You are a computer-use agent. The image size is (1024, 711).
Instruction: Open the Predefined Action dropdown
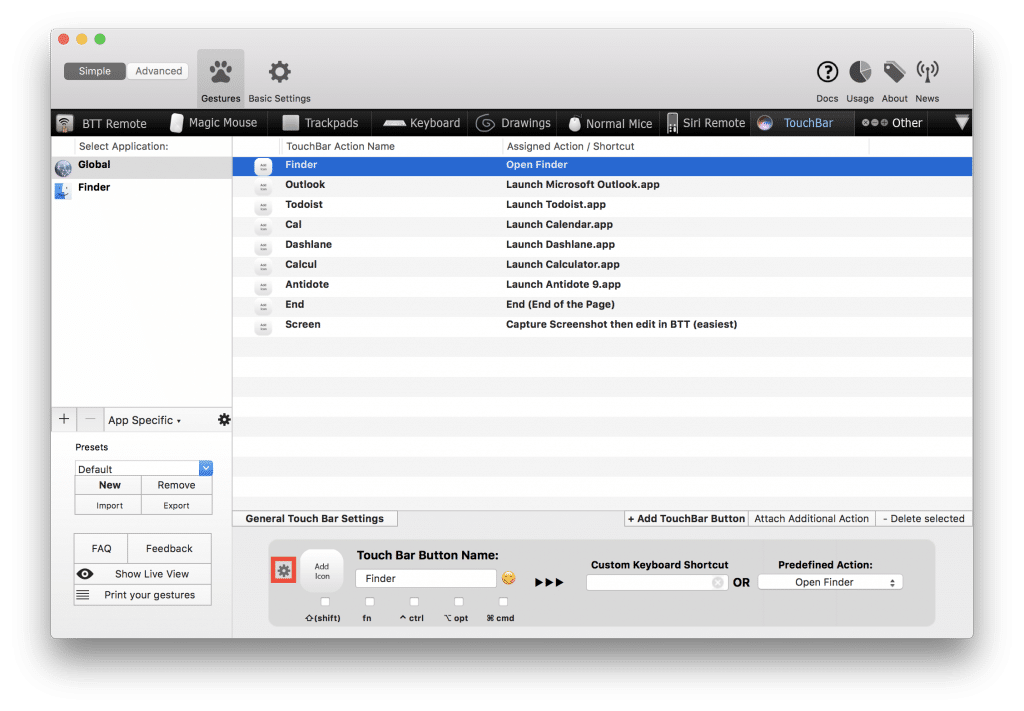[830, 582]
